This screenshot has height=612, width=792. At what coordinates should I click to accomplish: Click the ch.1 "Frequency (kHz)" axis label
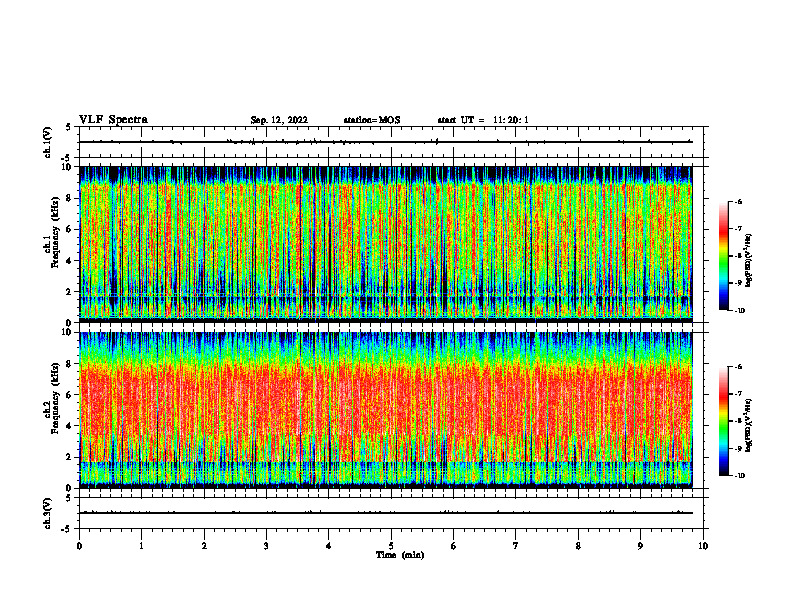tap(55, 233)
